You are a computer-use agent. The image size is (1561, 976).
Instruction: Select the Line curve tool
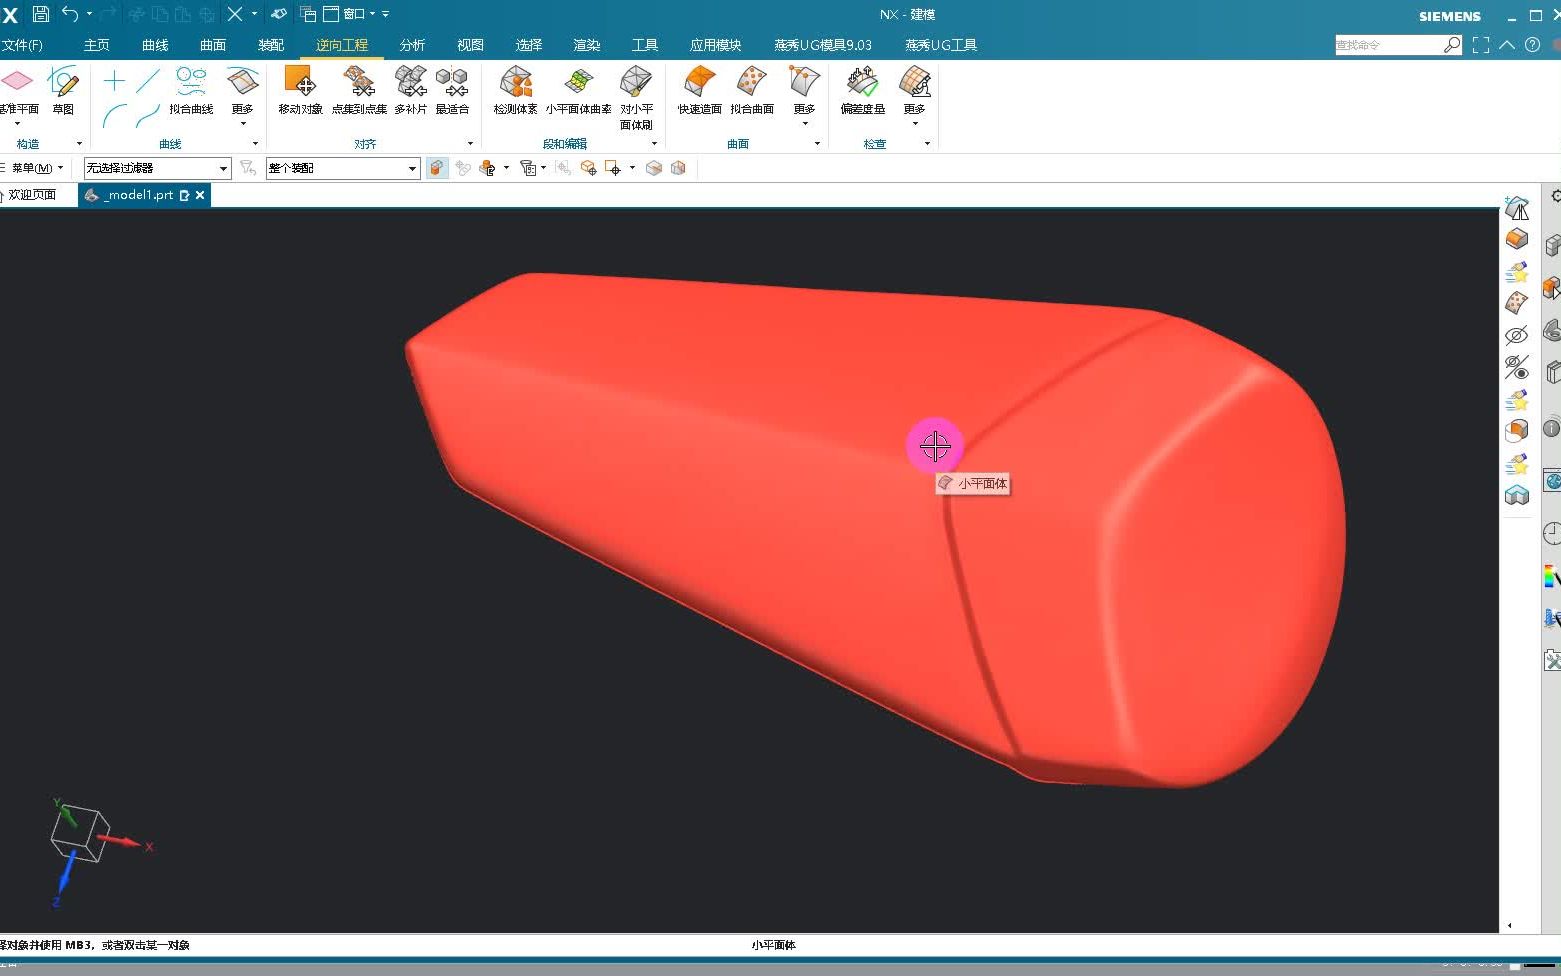point(148,81)
